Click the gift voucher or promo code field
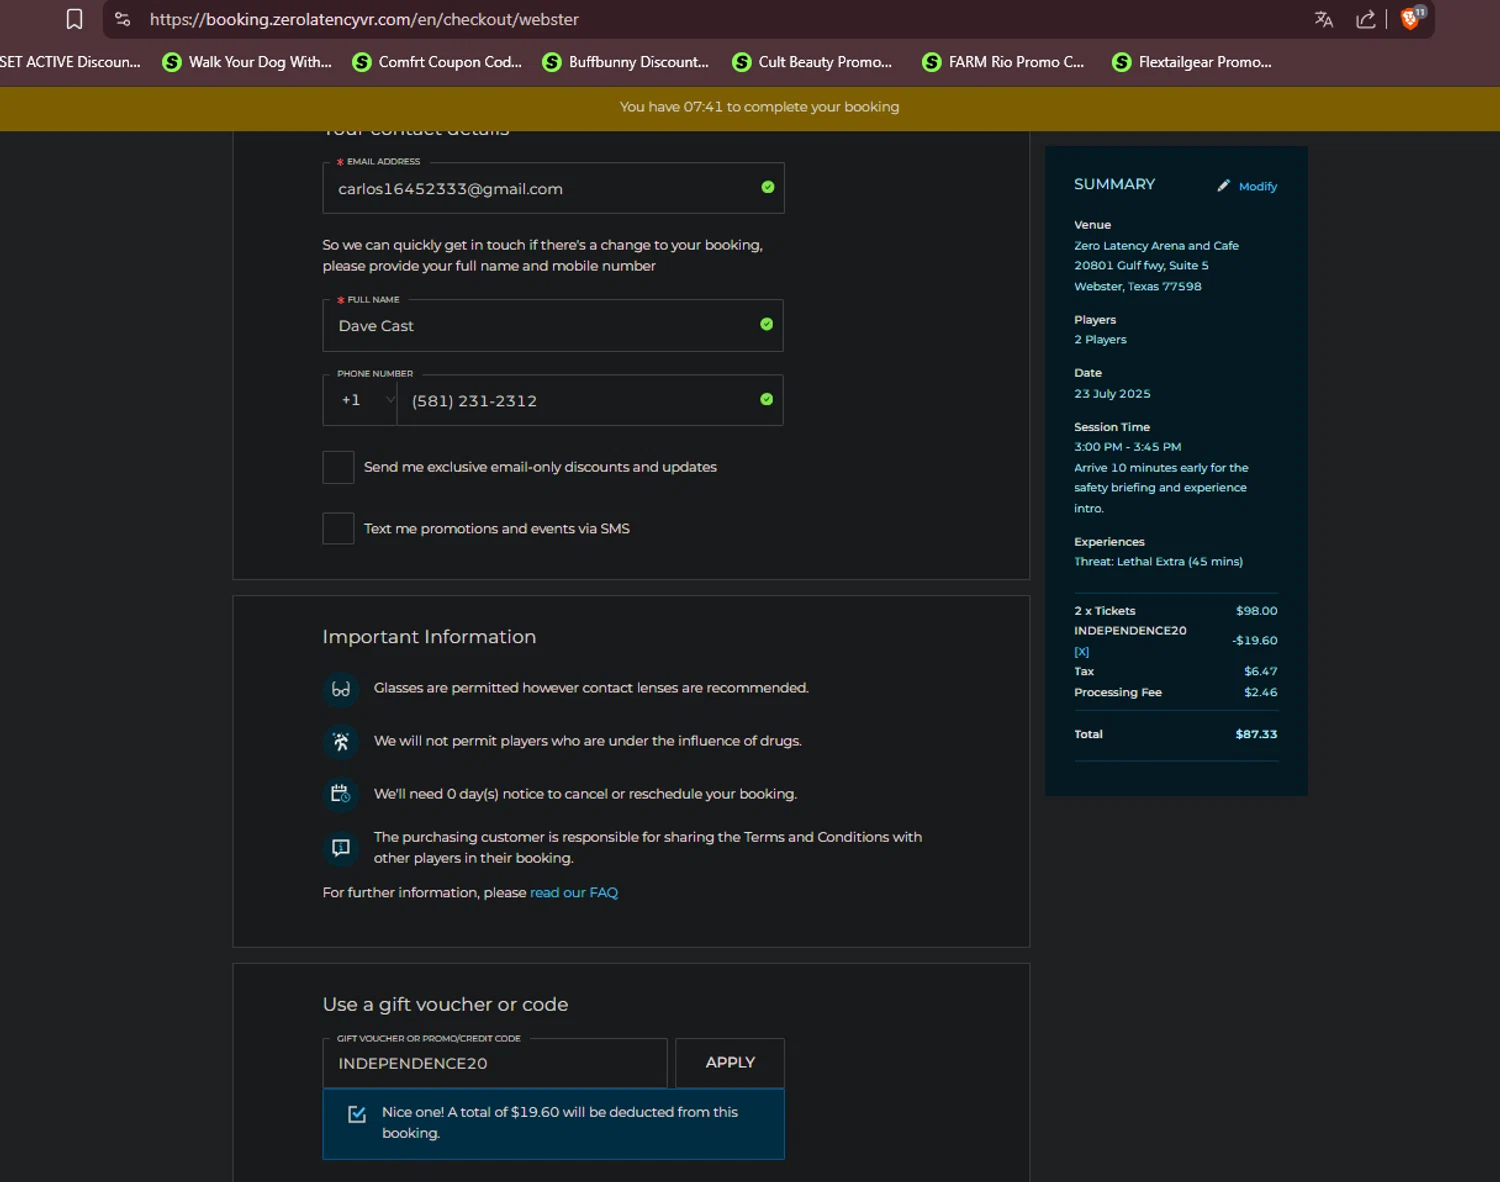This screenshot has width=1500, height=1182. click(x=495, y=1063)
